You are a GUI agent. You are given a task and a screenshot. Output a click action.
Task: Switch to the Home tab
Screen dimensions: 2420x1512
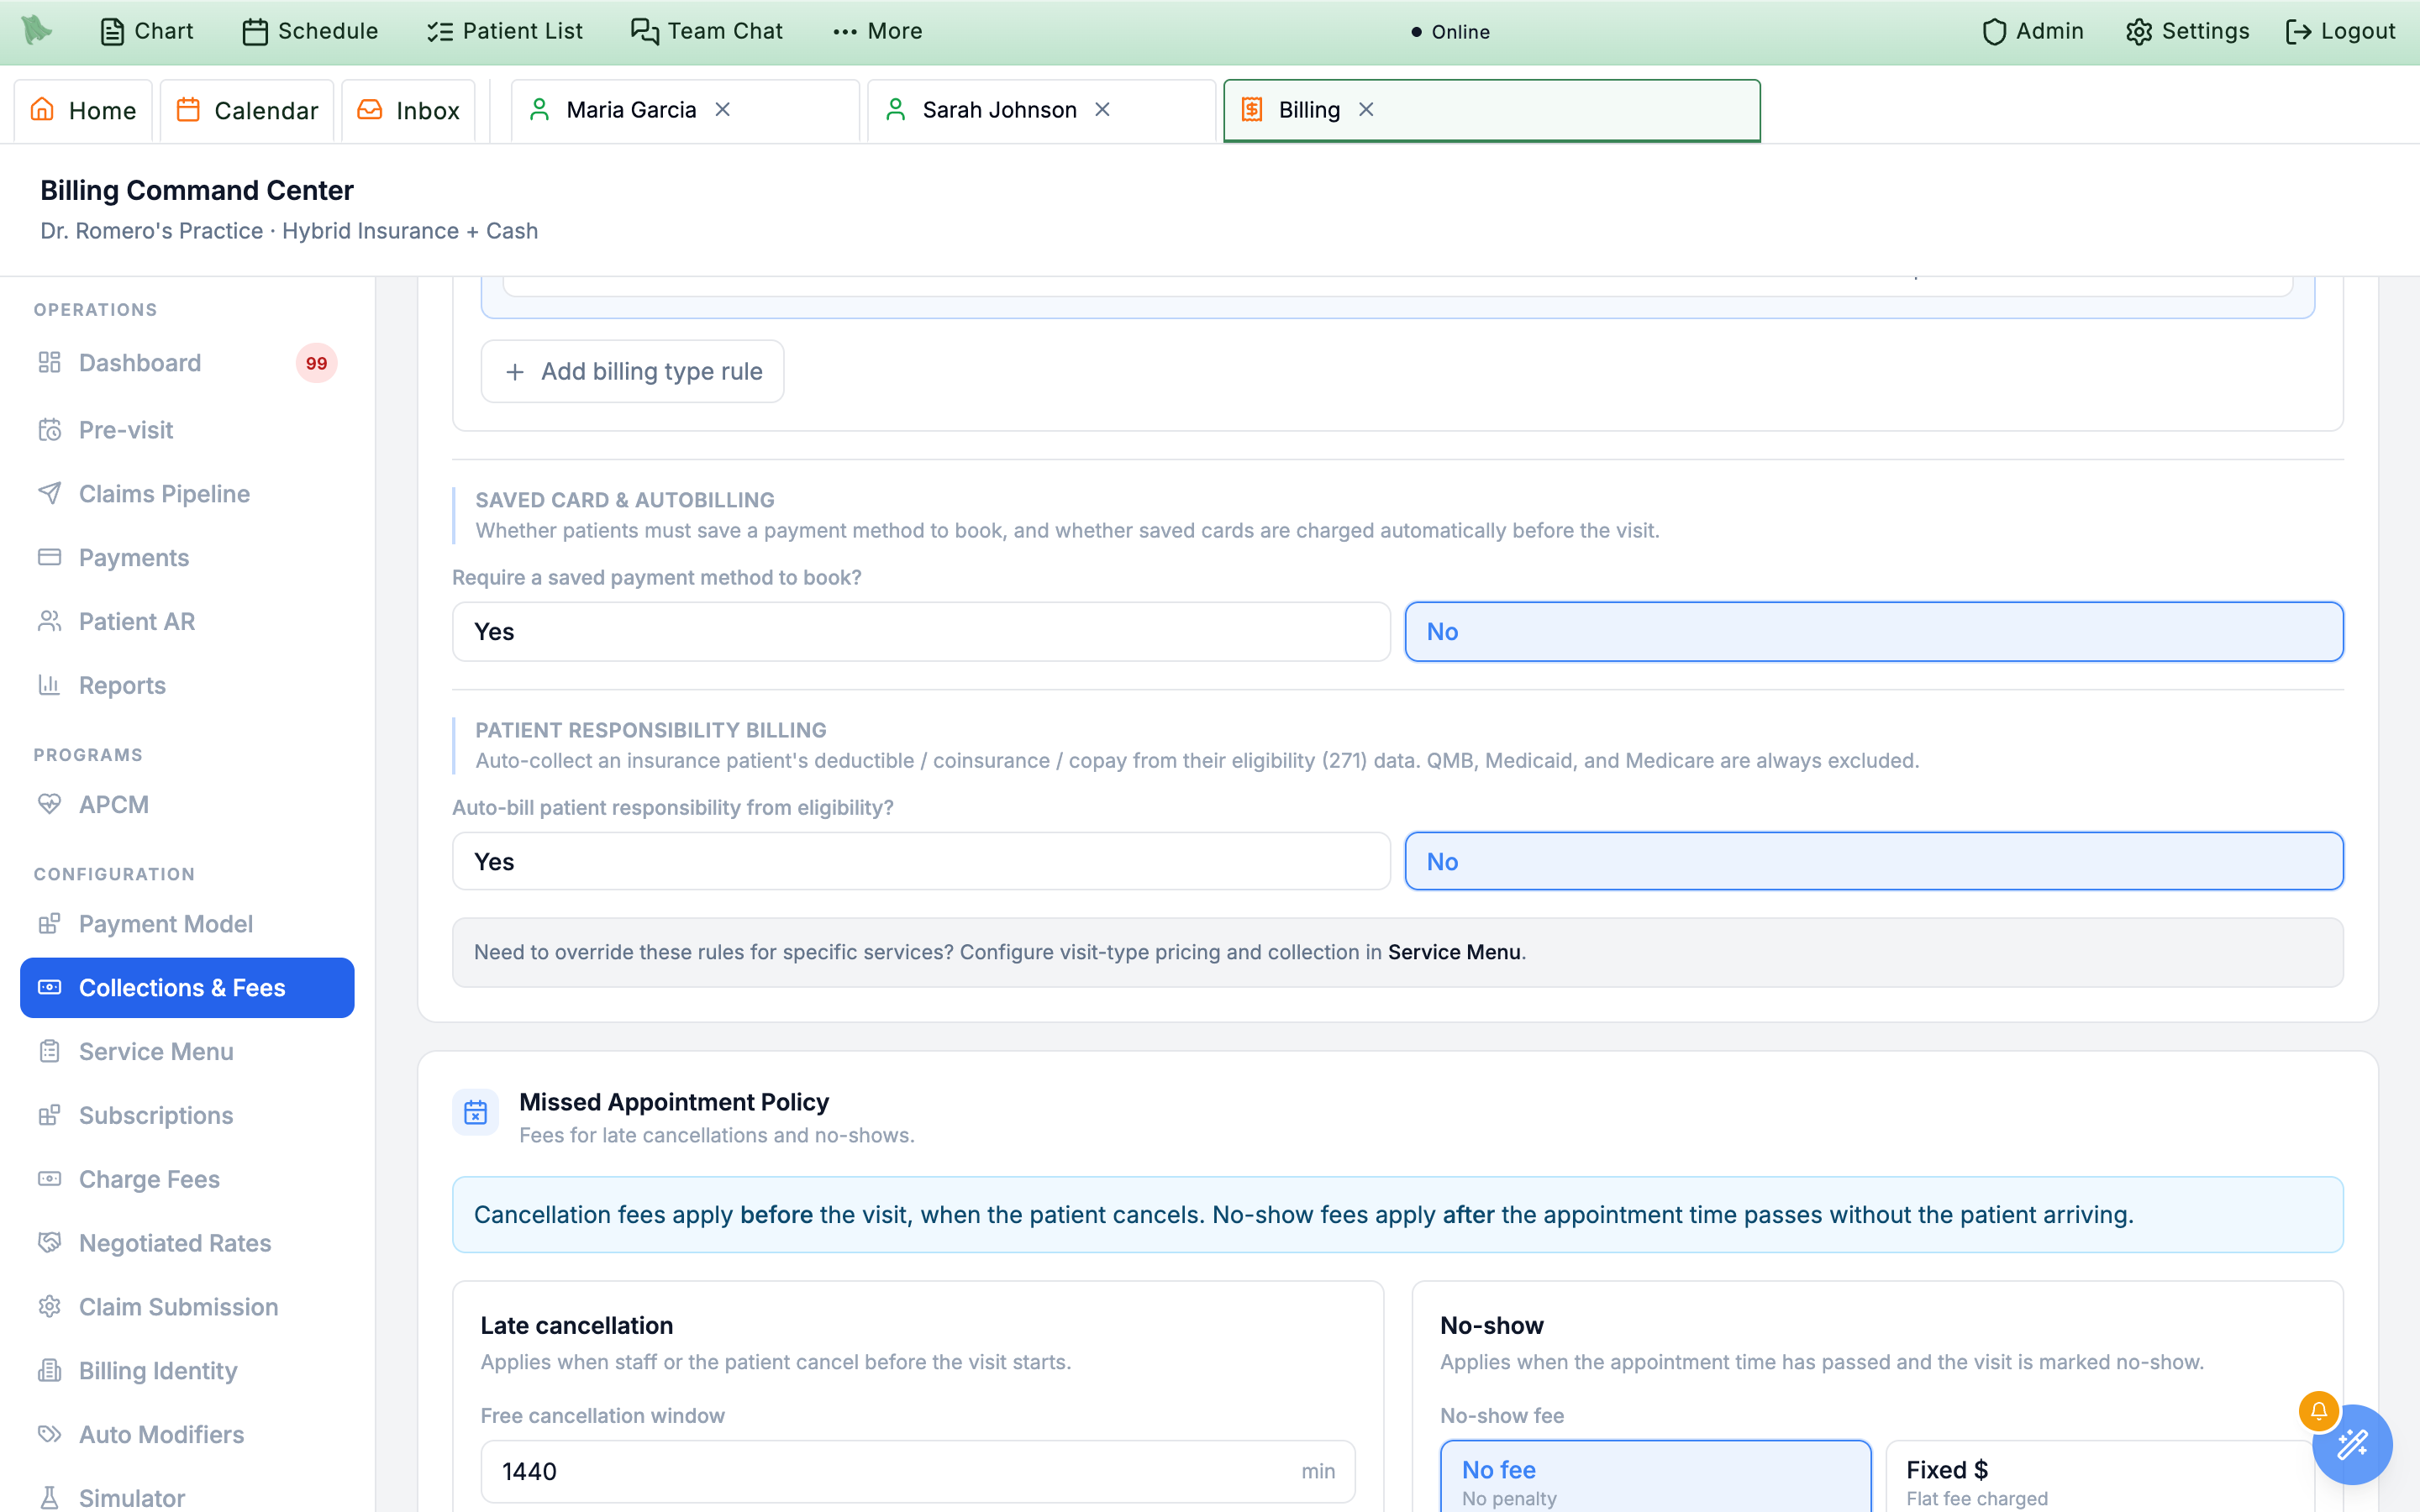[83, 110]
